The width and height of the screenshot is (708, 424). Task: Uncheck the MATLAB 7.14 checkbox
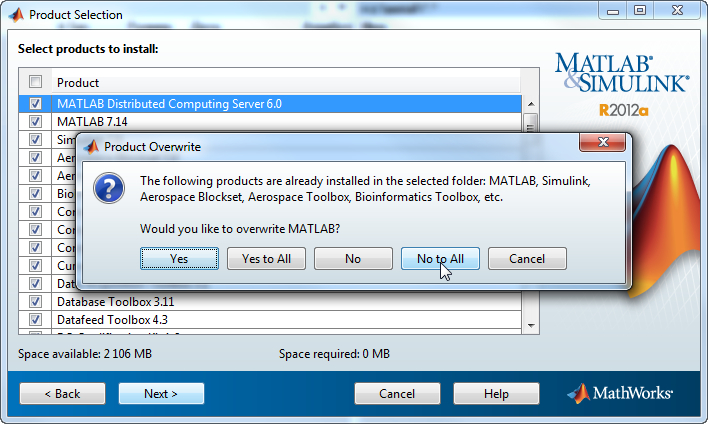(35, 121)
